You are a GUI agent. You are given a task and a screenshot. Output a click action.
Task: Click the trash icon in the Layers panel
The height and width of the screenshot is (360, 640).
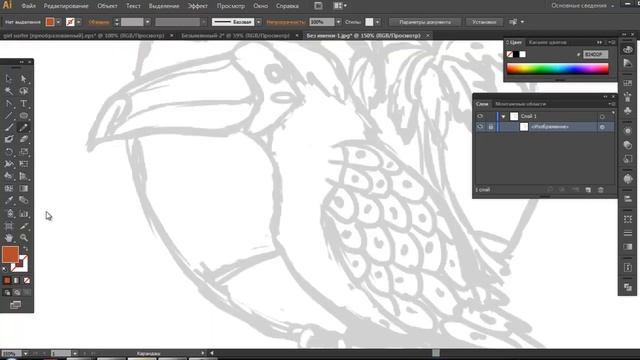click(600, 190)
